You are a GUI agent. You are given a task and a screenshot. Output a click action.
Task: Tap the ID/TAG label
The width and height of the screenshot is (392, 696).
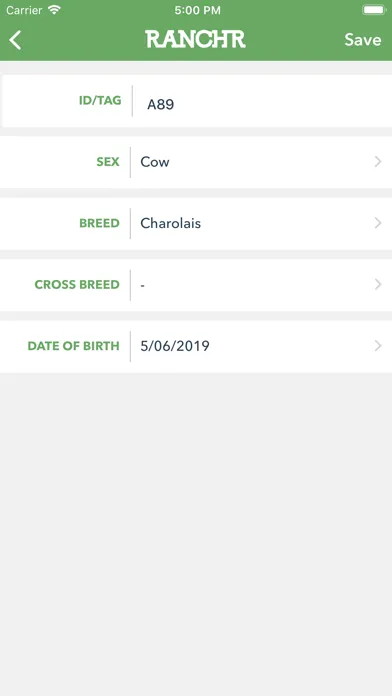pyautogui.click(x=100, y=101)
